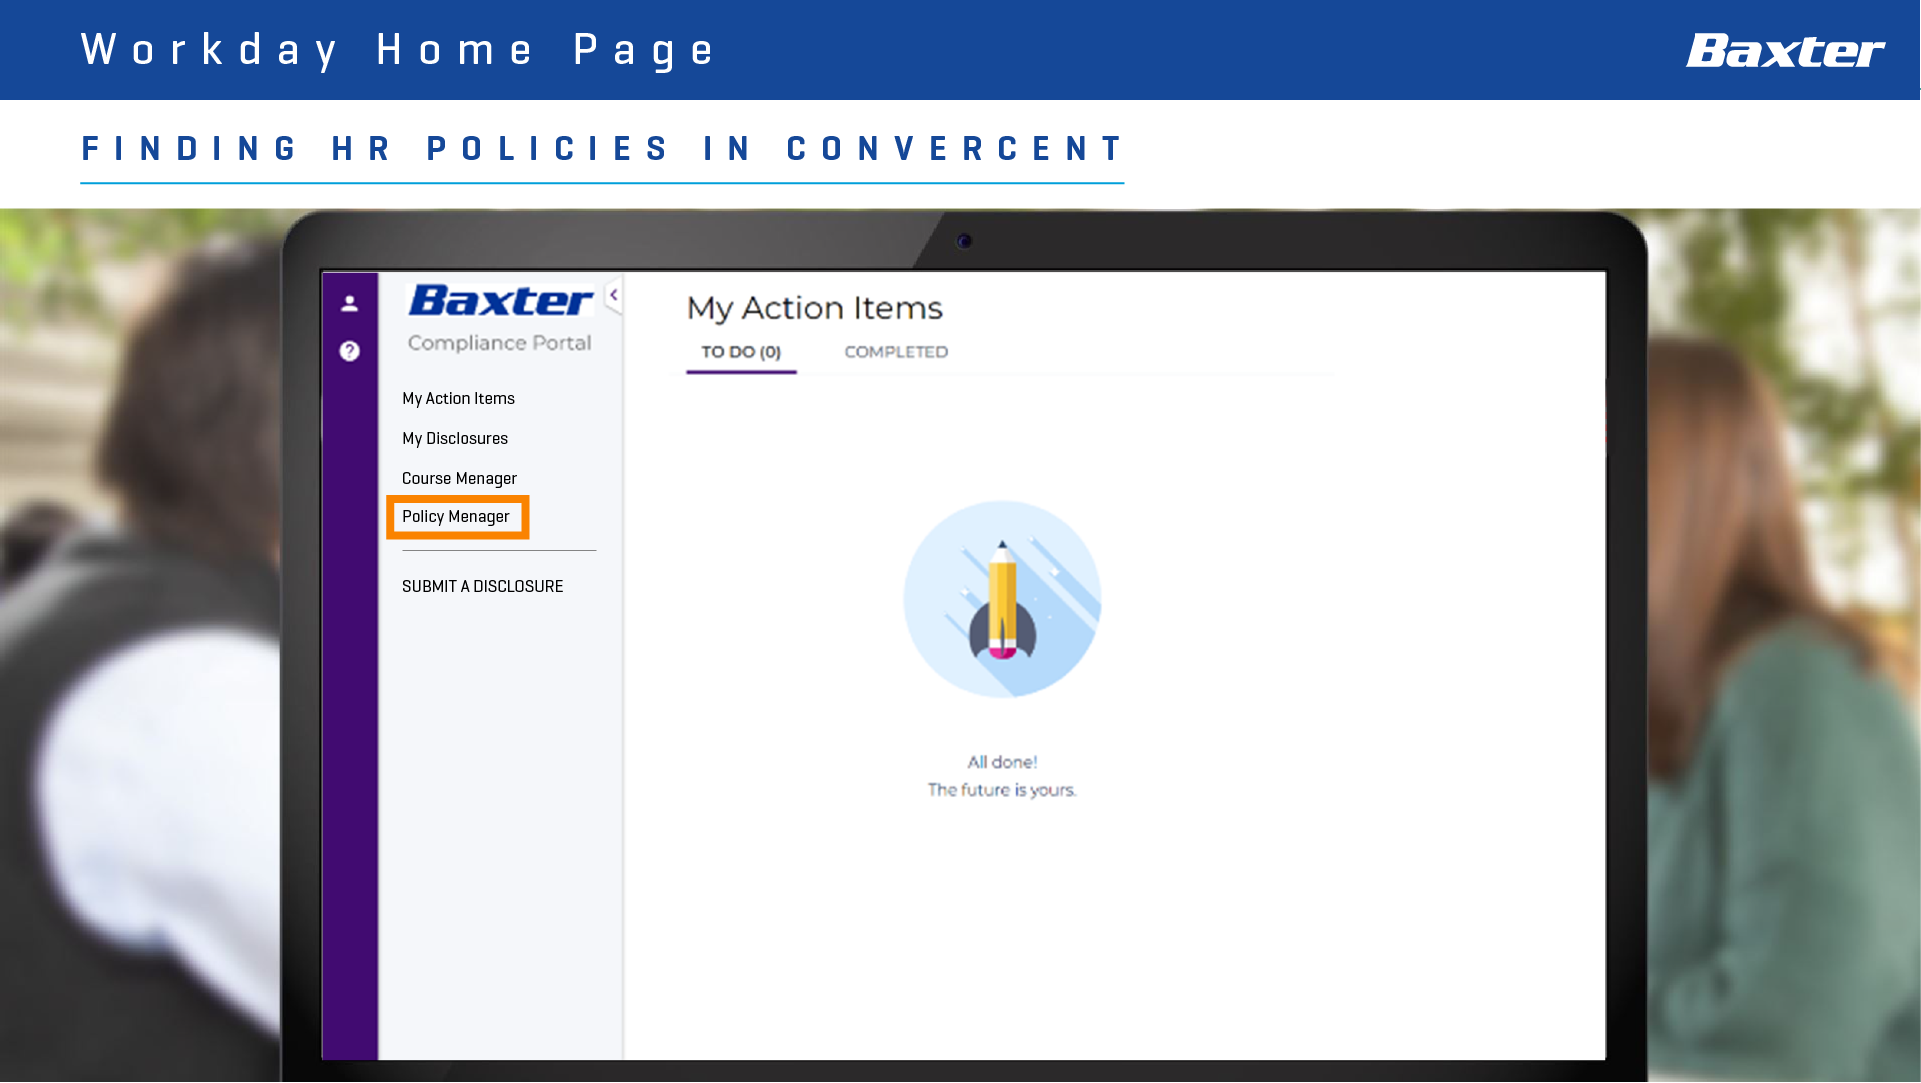Screen dimensions: 1921x1083
Task: Click the Finding HR Policies in Convercent heading
Action: point(602,149)
